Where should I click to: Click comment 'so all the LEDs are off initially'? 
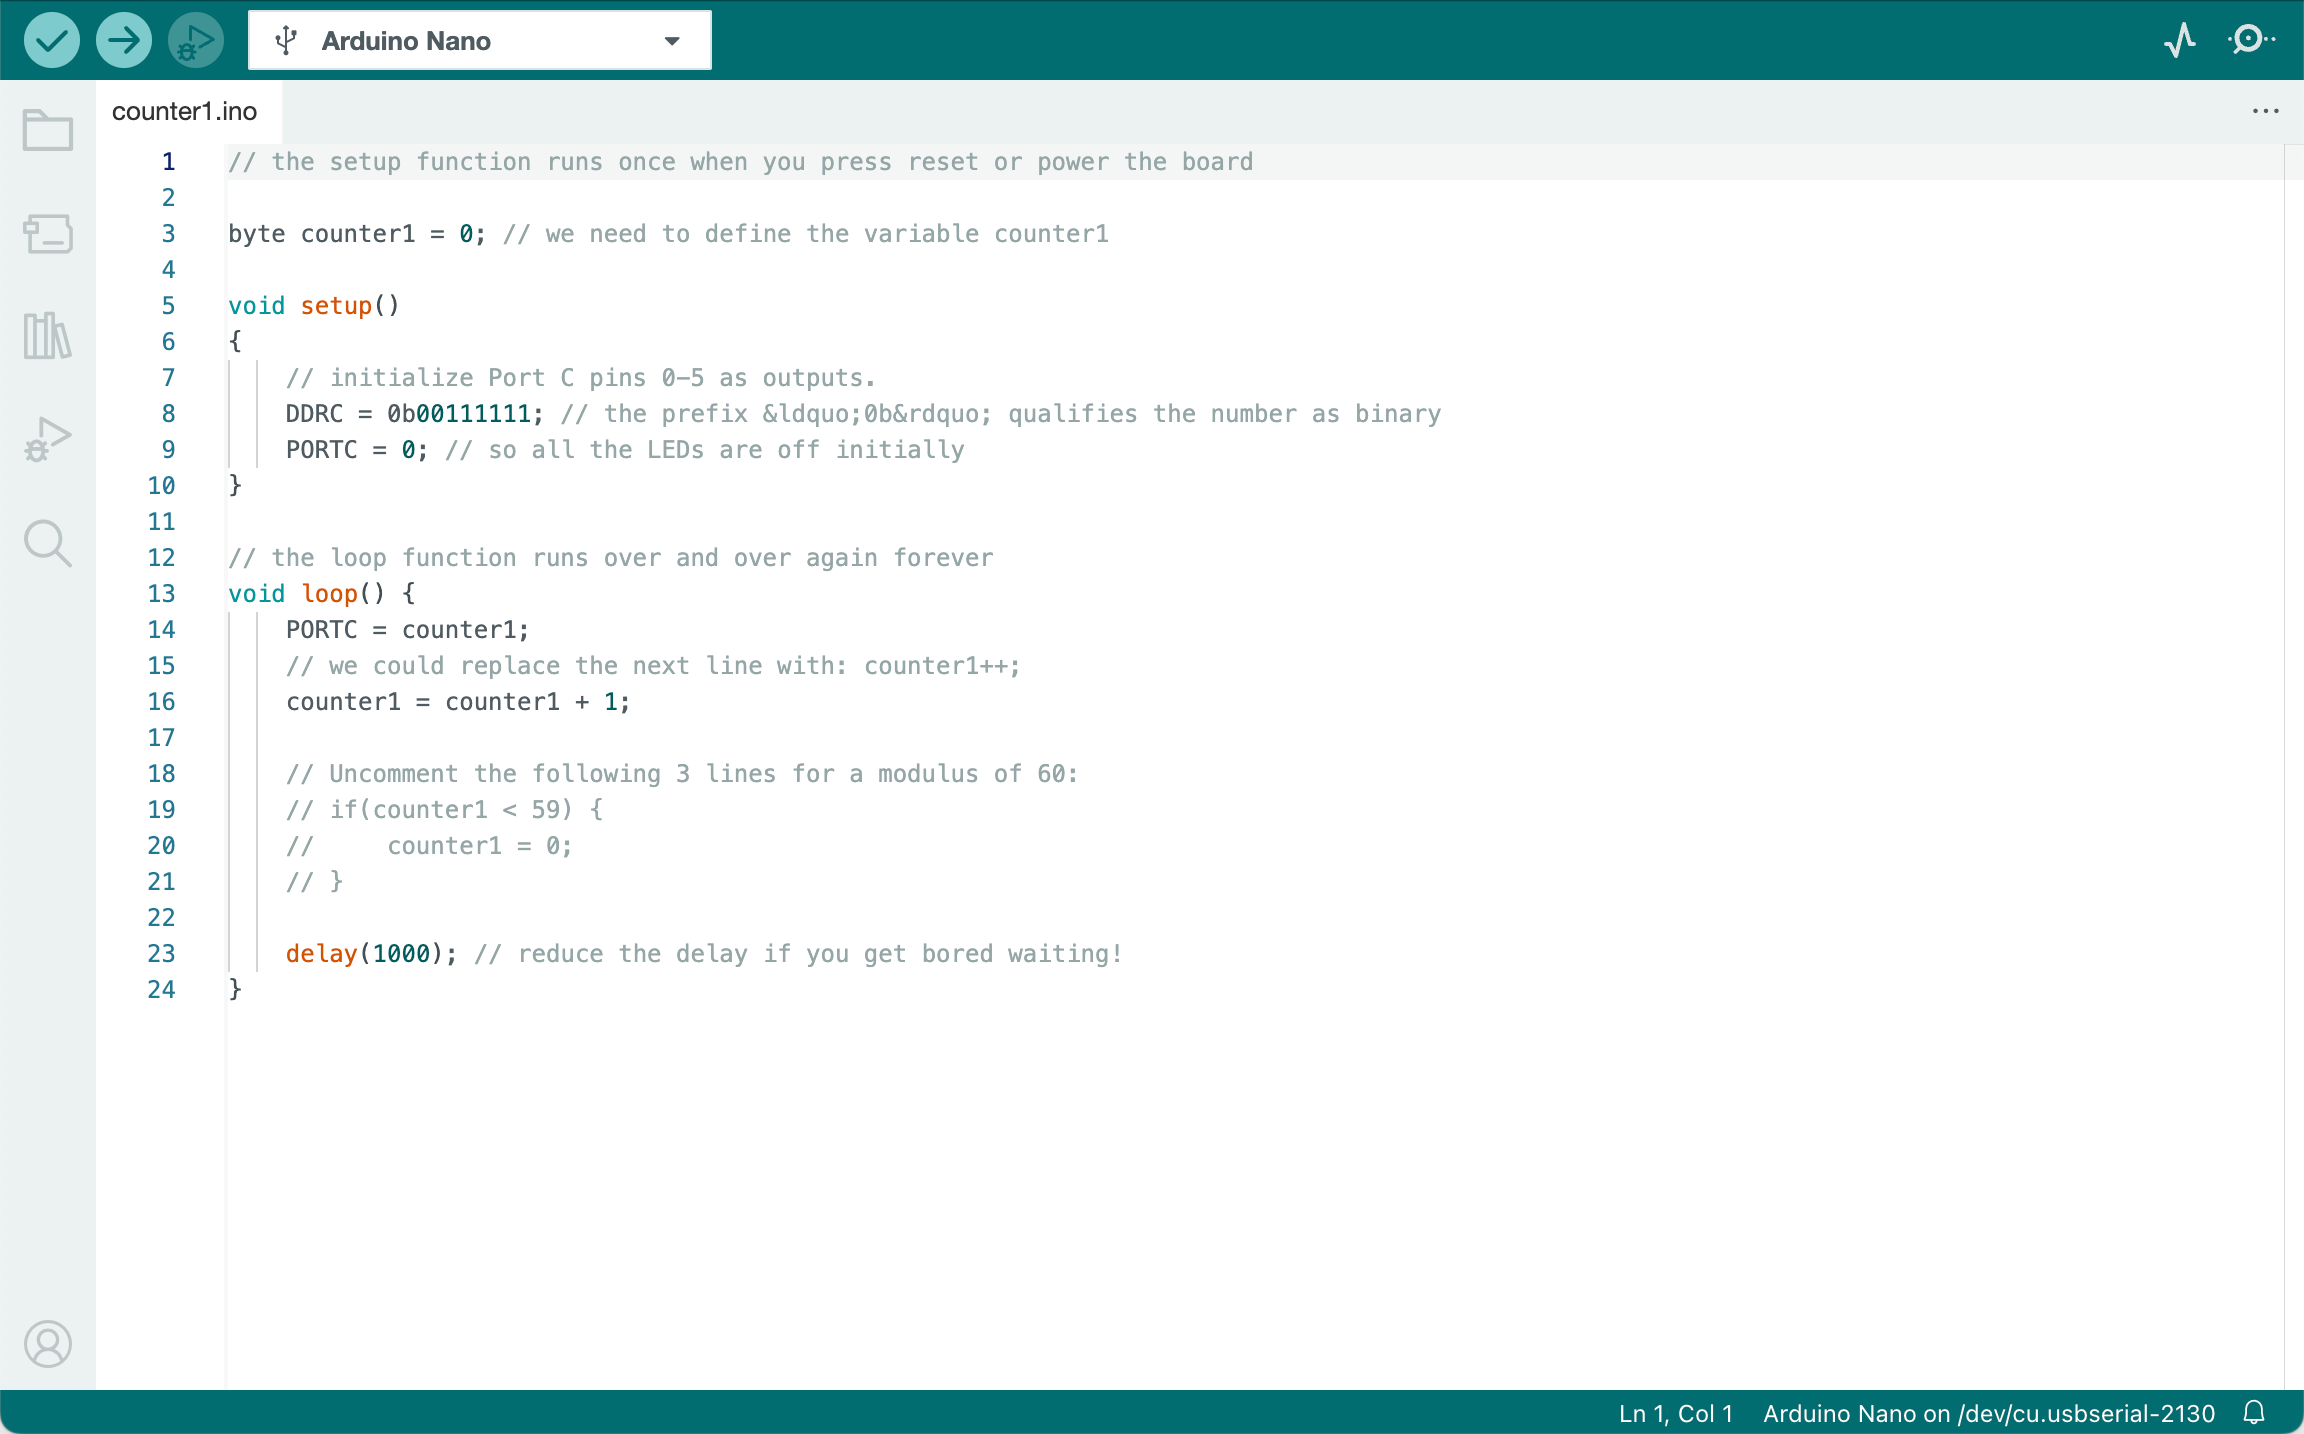pyautogui.click(x=705, y=450)
